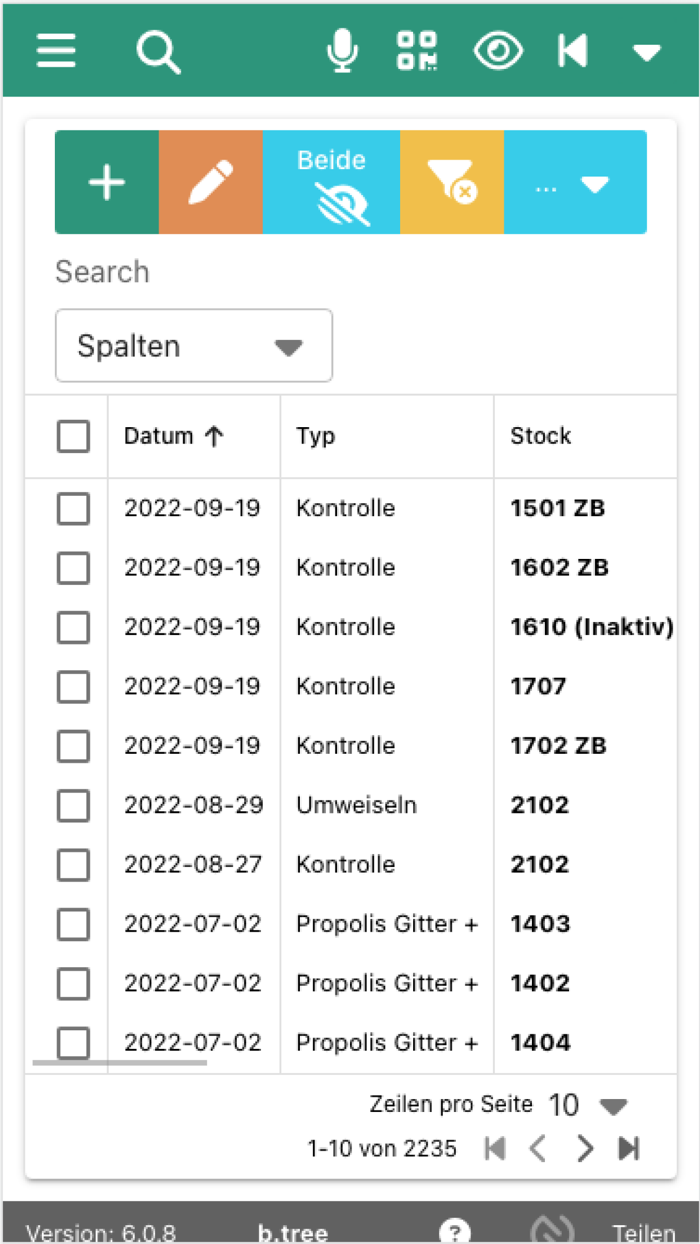The height and width of the screenshot is (1244, 700).
Task: Add a new entry with the plus icon
Action: click(106, 181)
